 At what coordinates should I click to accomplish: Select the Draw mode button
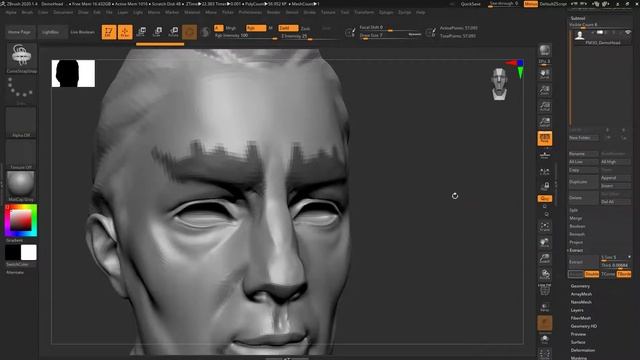125,32
